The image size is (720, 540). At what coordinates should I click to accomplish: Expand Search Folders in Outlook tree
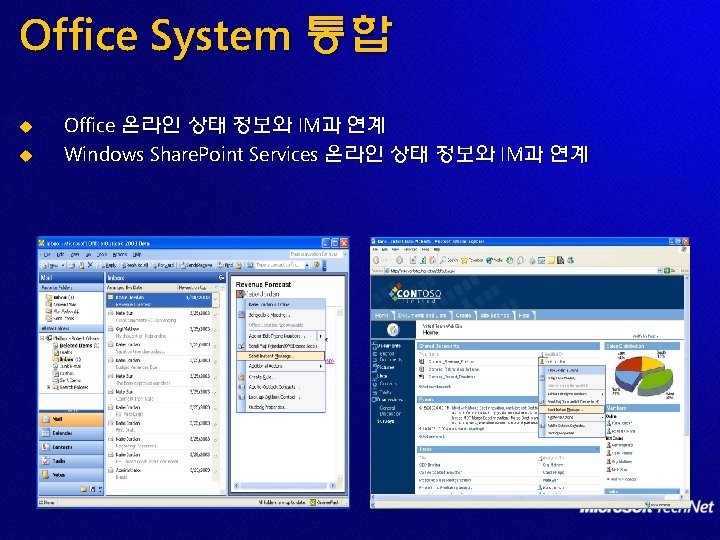[49, 387]
